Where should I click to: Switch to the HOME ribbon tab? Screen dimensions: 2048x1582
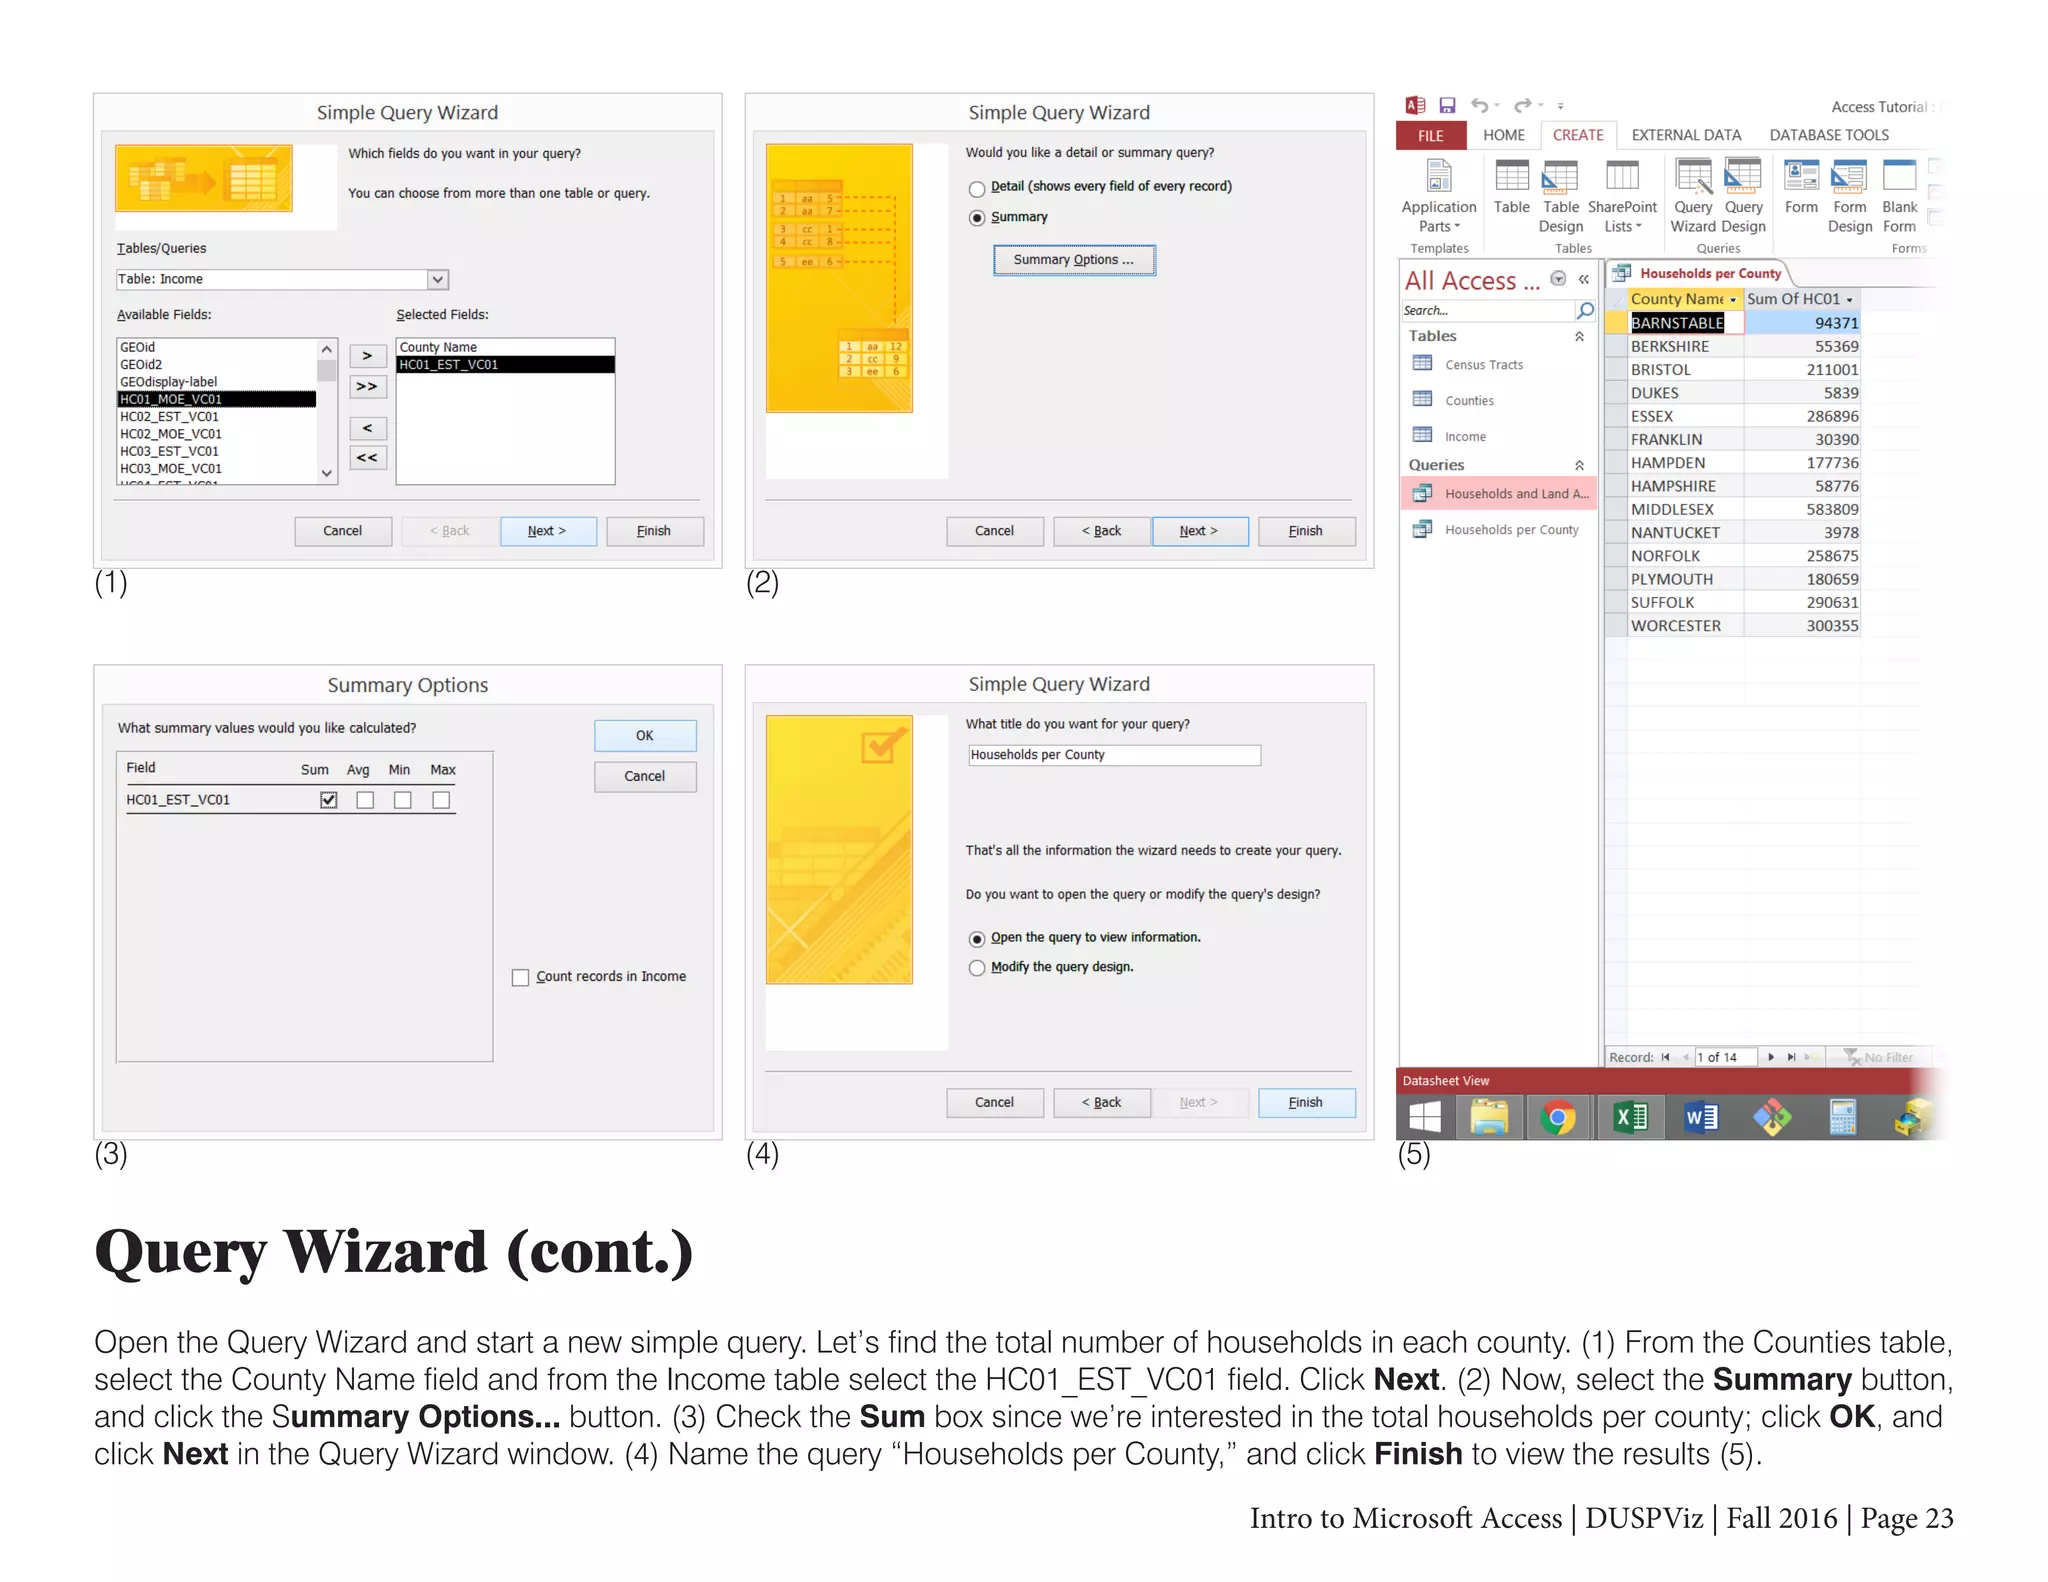click(1504, 135)
